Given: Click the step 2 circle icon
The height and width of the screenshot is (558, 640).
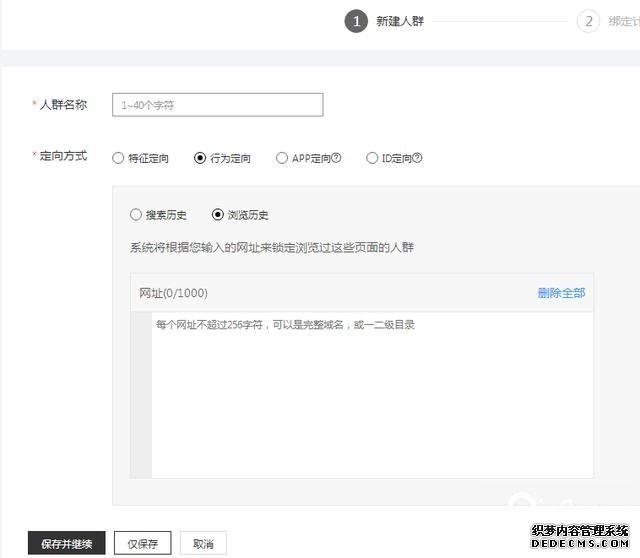Looking at the screenshot, I should pyautogui.click(x=588, y=21).
